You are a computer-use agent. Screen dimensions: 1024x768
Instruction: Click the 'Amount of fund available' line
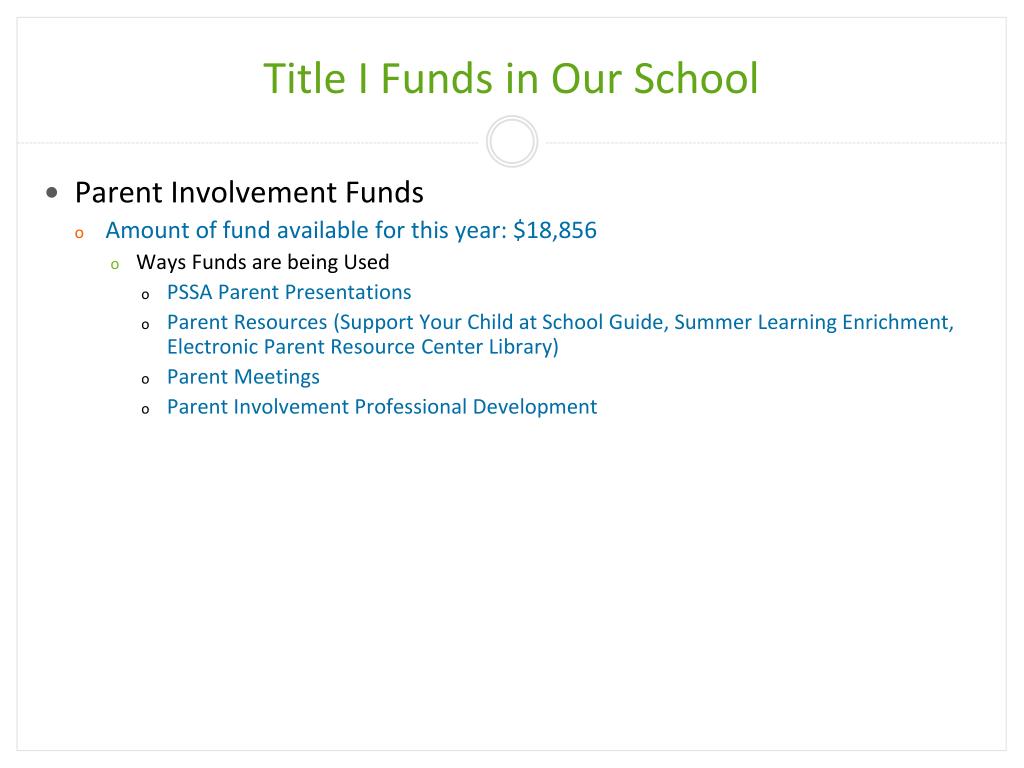(x=351, y=230)
